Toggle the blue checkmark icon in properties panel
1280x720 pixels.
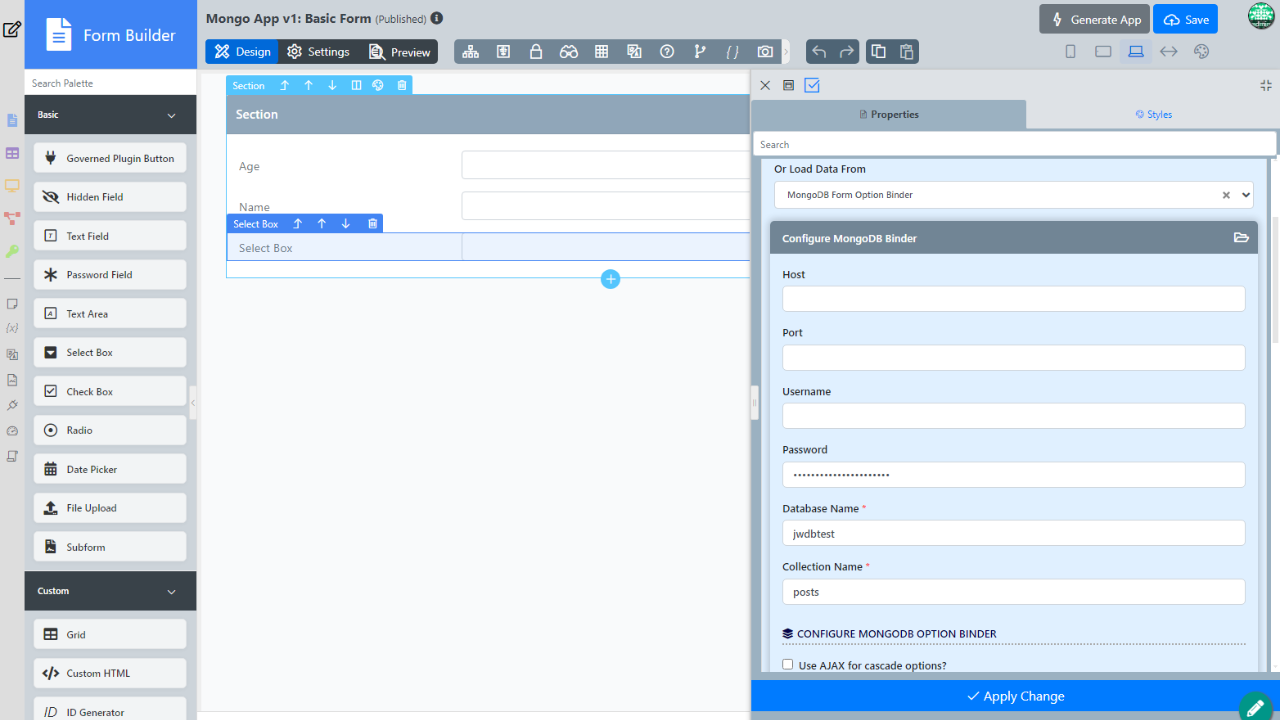coord(812,86)
